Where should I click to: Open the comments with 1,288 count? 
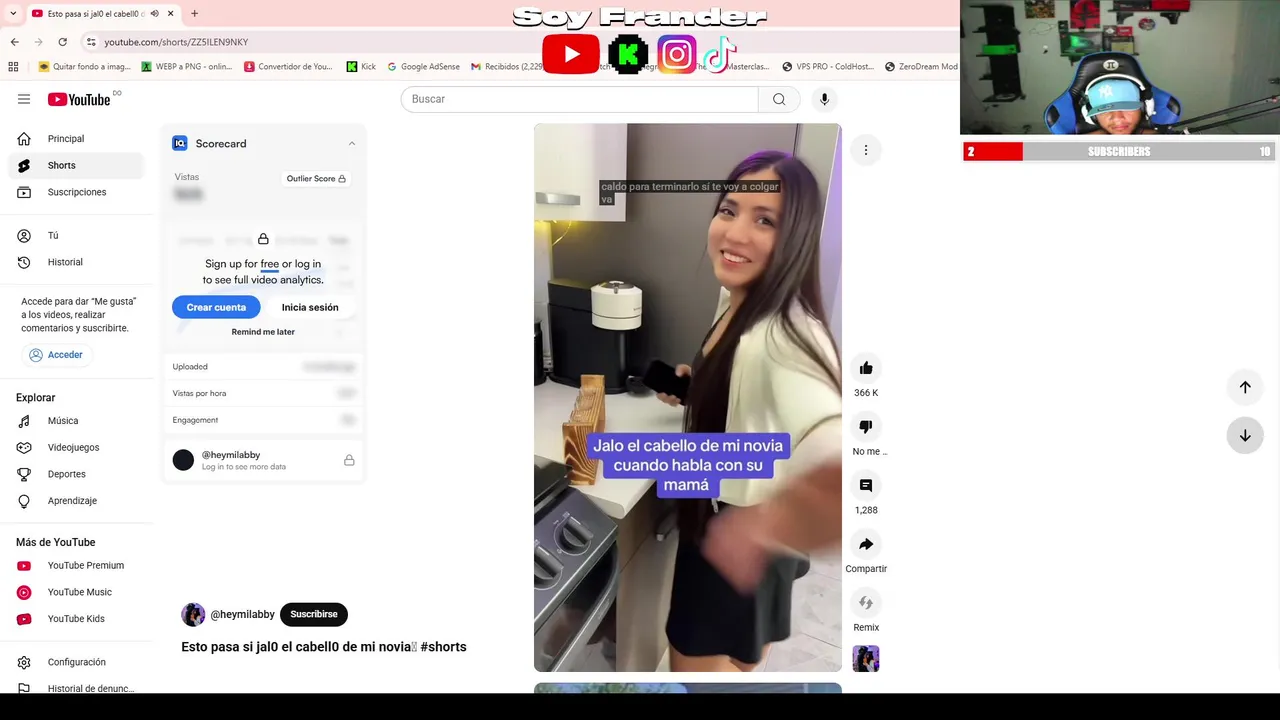[866, 486]
